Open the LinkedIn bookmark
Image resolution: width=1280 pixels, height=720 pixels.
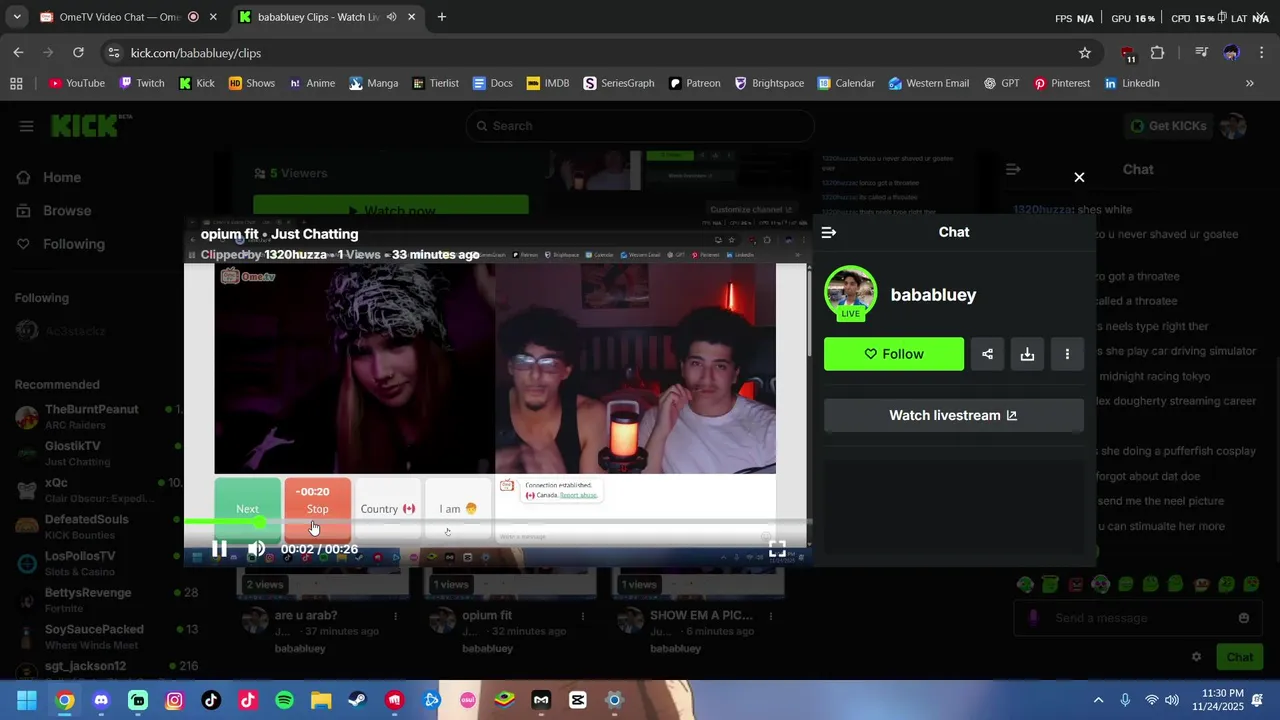(x=1132, y=84)
